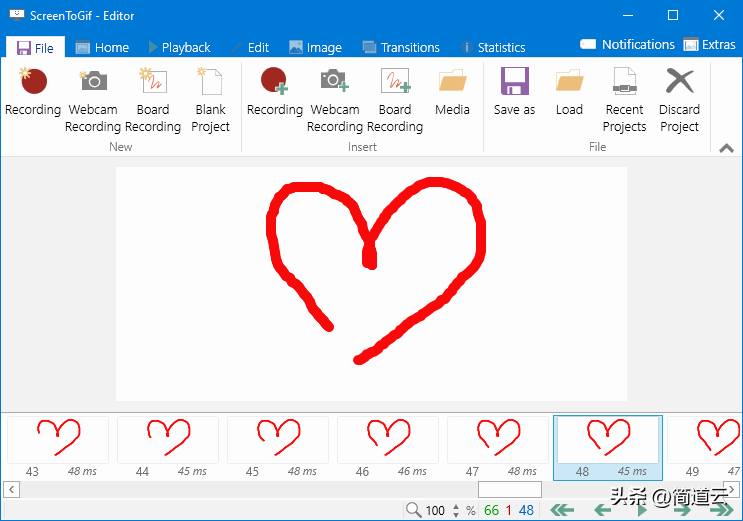
Task: Open the File ribbon tab
Action: [x=36, y=48]
